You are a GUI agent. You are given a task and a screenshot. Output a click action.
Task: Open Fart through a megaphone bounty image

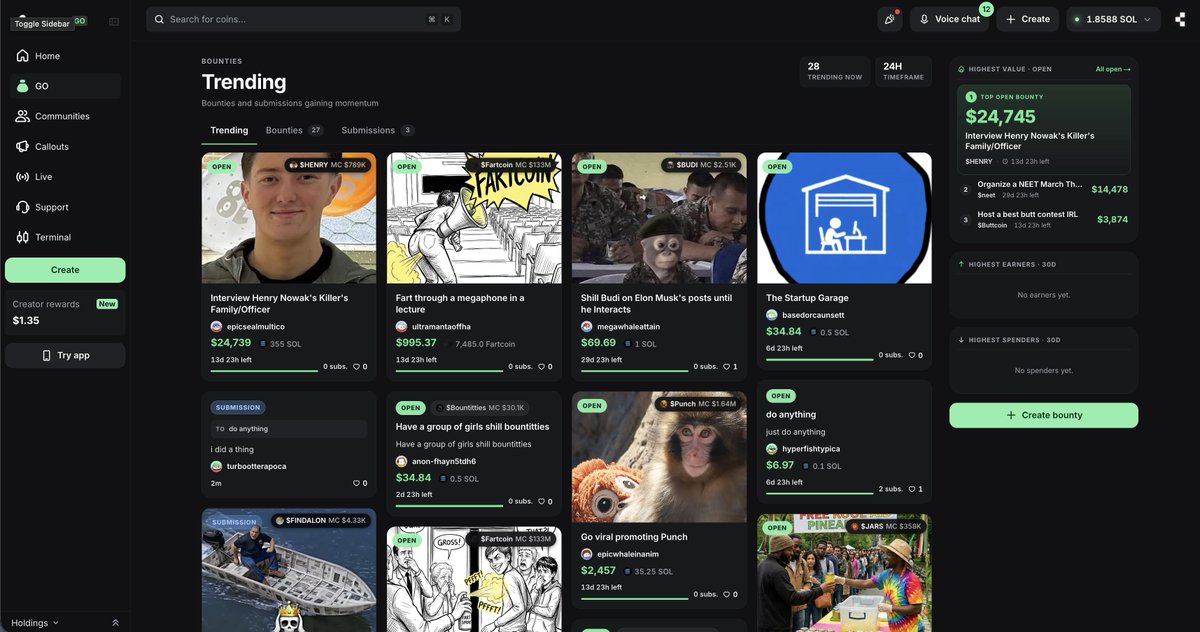(x=474, y=218)
